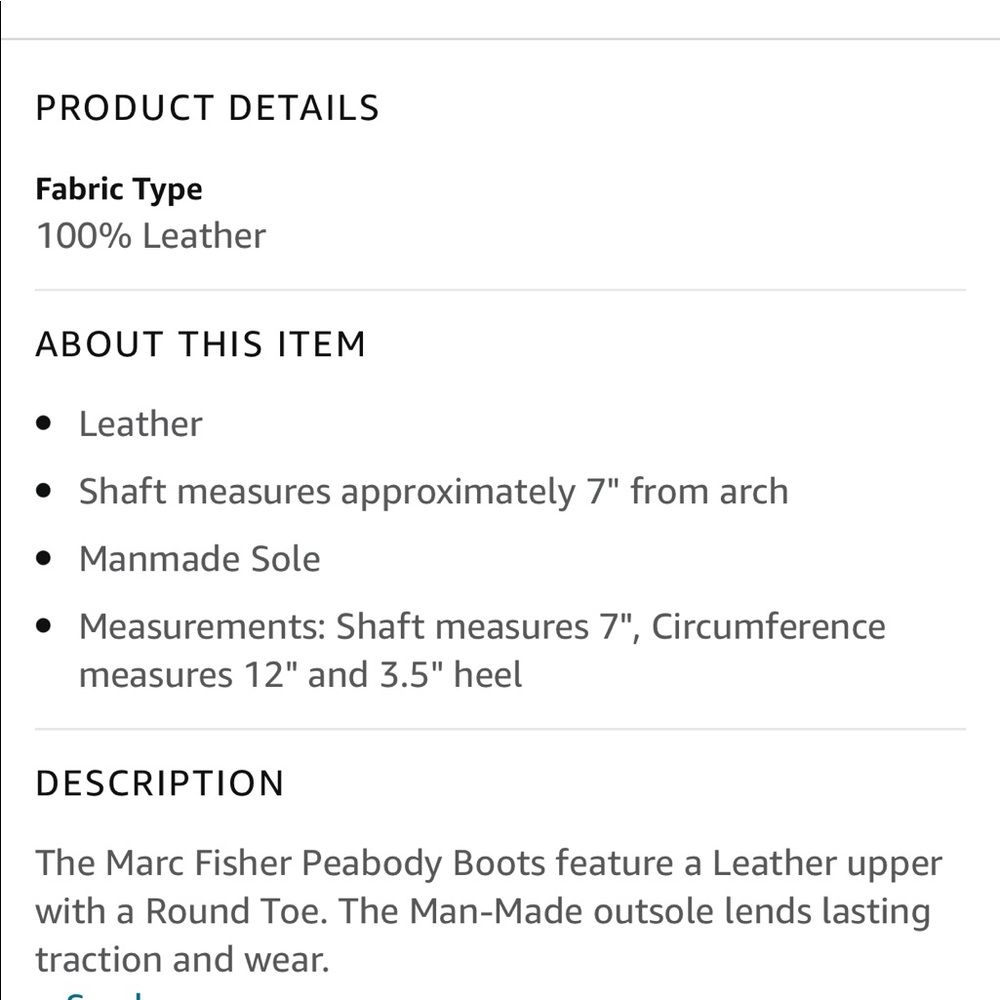Screen dimensions: 1000x1000
Task: Select the Fabric Type label
Action: [x=118, y=189]
